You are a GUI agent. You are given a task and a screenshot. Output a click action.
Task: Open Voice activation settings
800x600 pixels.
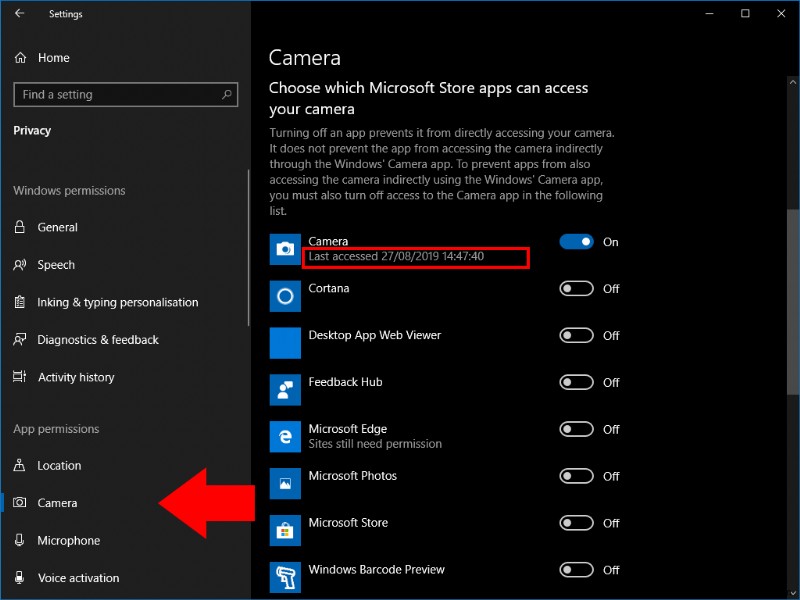pyautogui.click(x=21, y=578)
